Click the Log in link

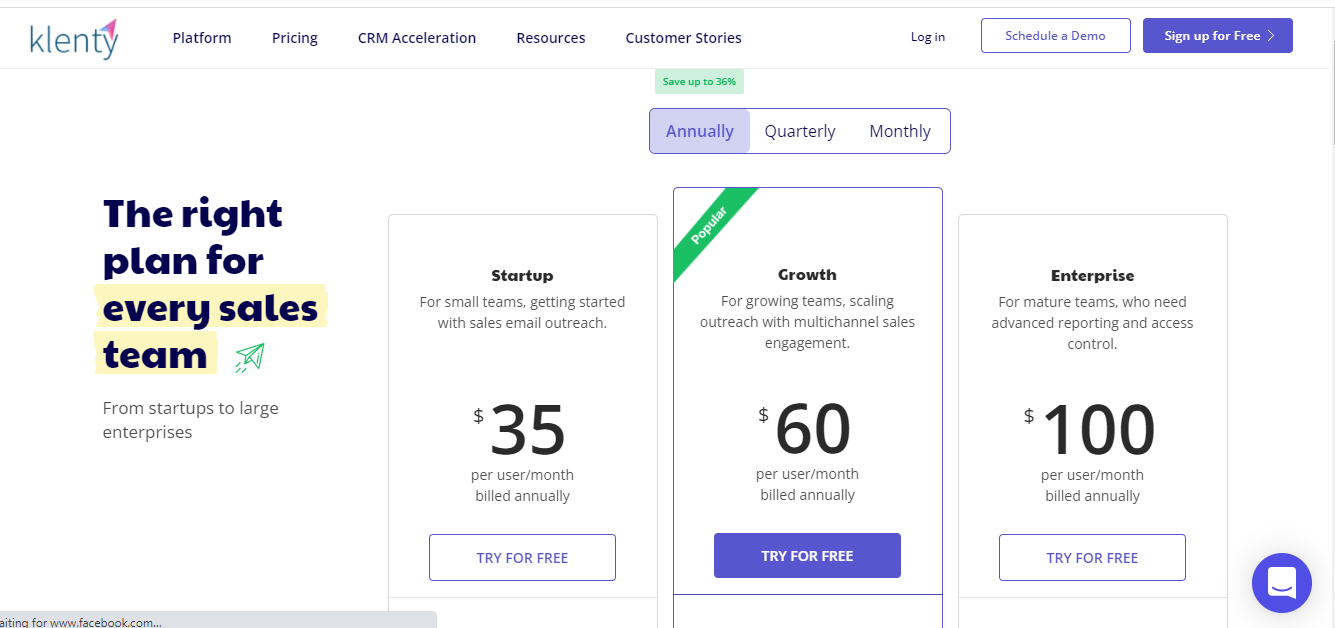(x=928, y=37)
